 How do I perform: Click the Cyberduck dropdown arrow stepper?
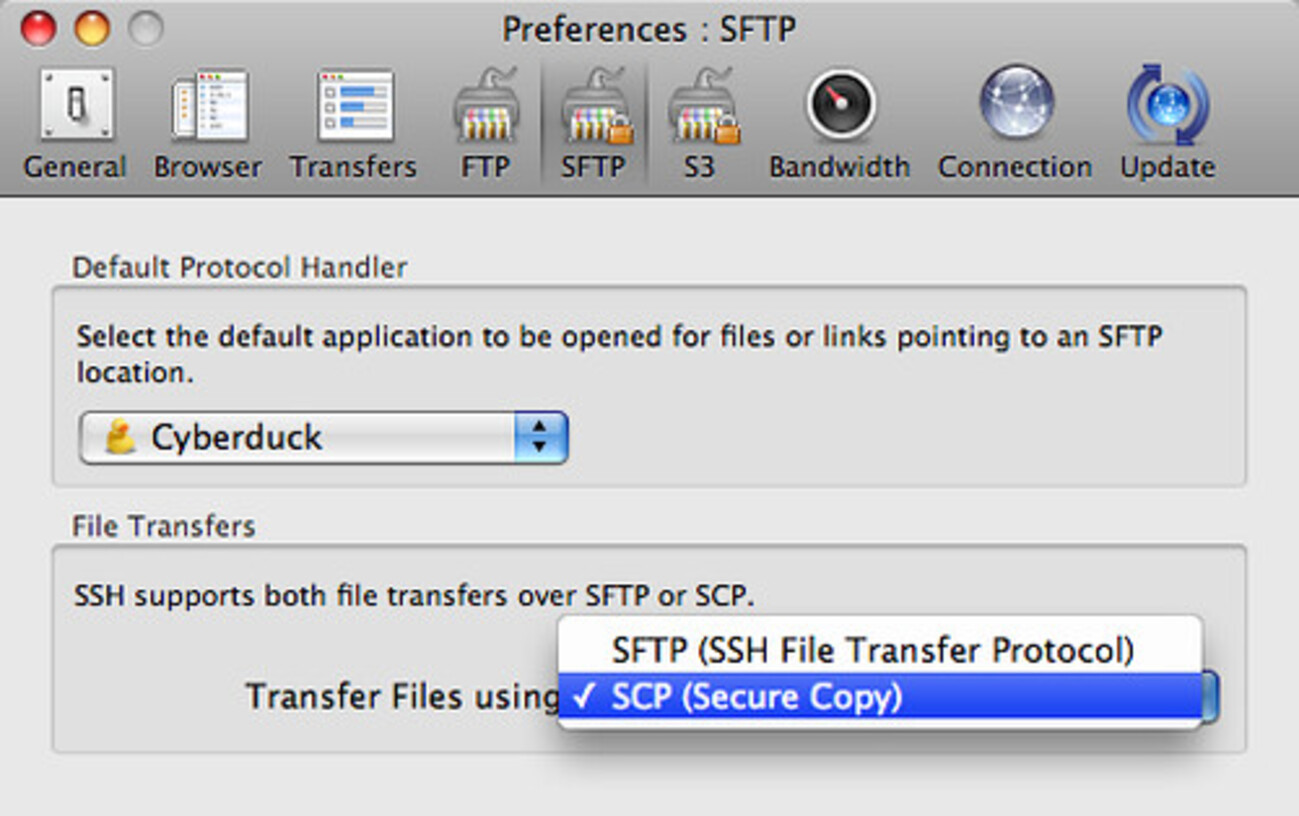[x=540, y=438]
